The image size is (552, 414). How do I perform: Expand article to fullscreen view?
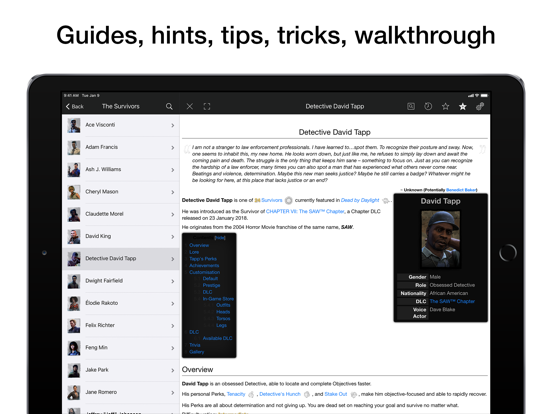tap(207, 106)
